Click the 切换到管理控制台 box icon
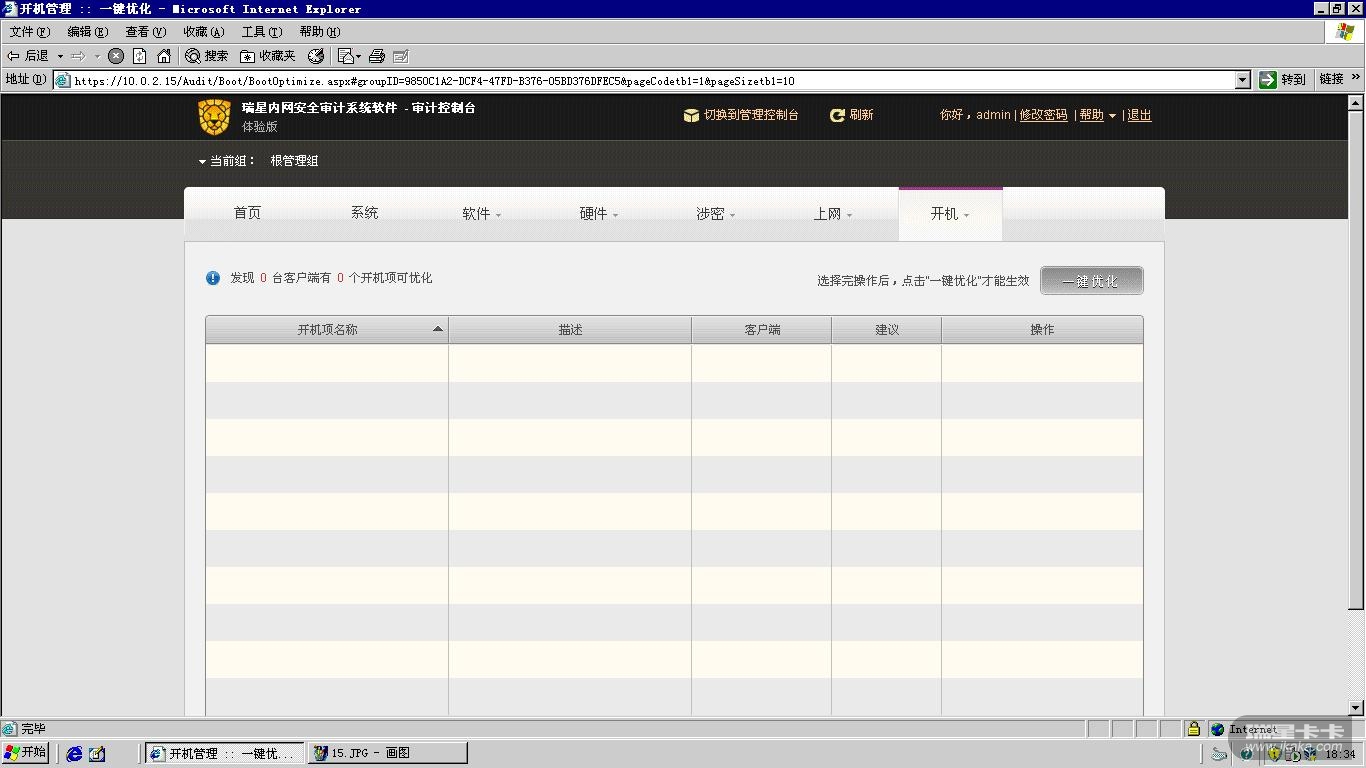Viewport: 1366px width, 768px height. pyautogui.click(x=691, y=116)
